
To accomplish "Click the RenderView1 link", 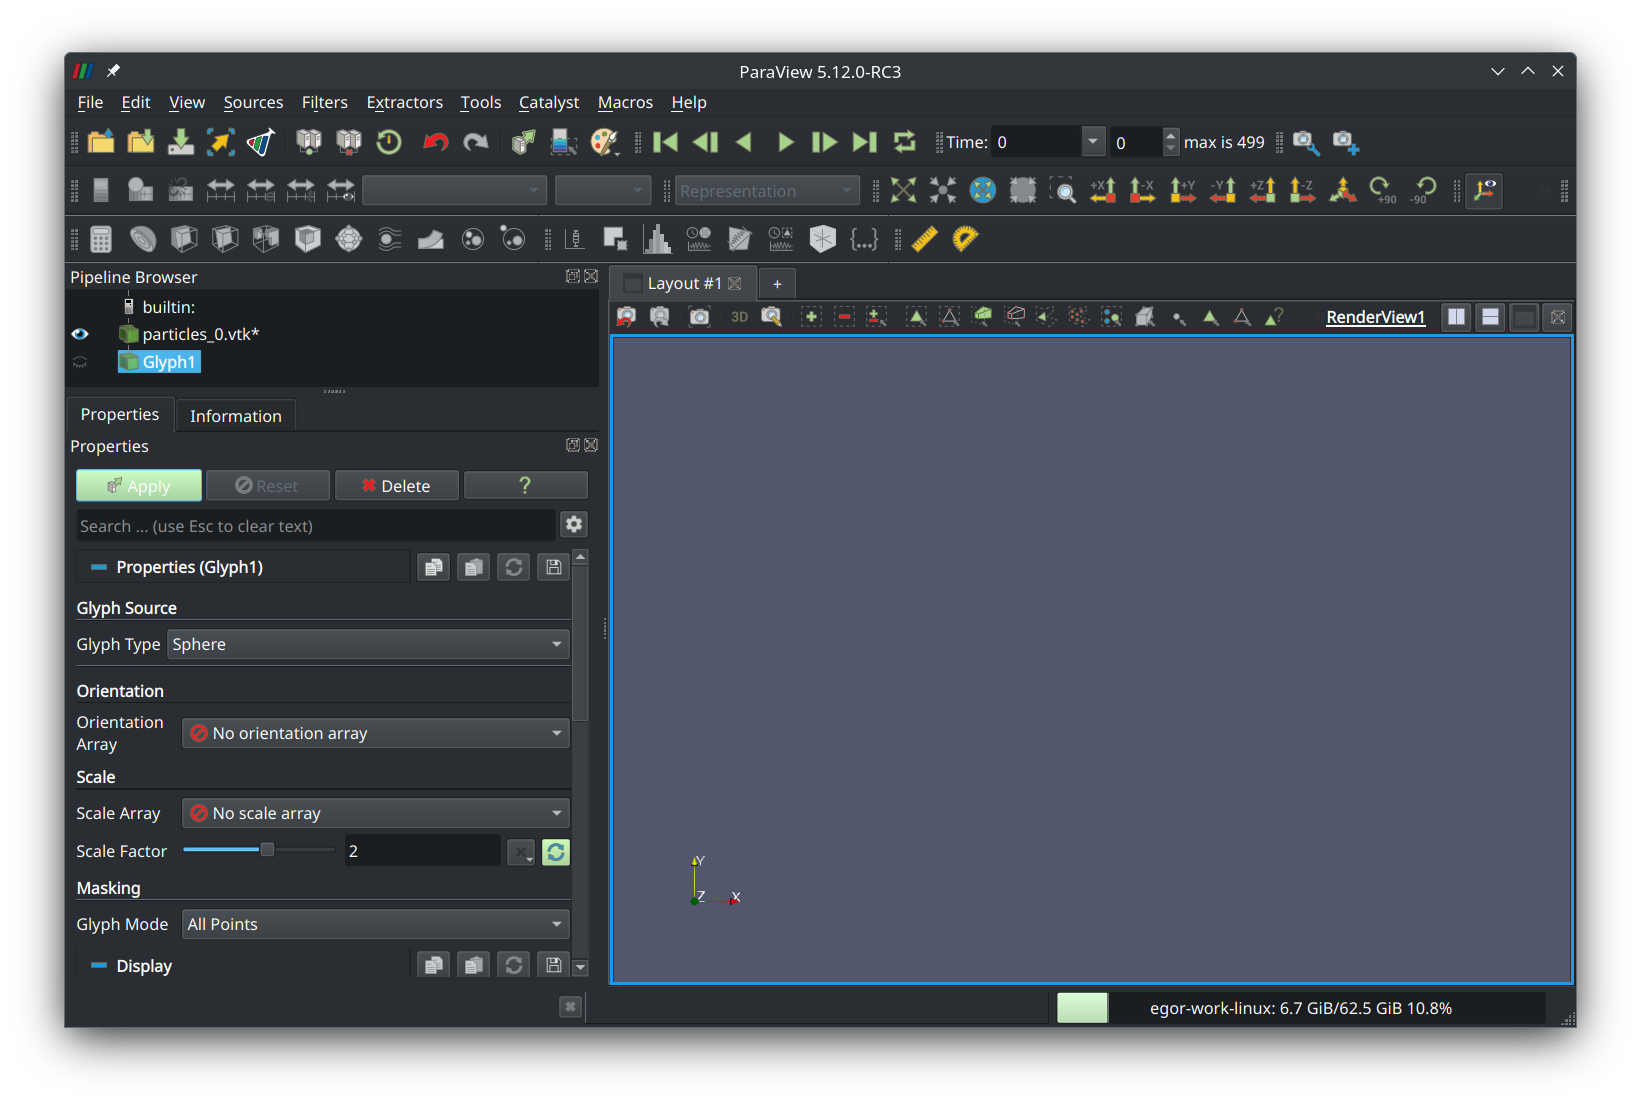I will 1375,317.
